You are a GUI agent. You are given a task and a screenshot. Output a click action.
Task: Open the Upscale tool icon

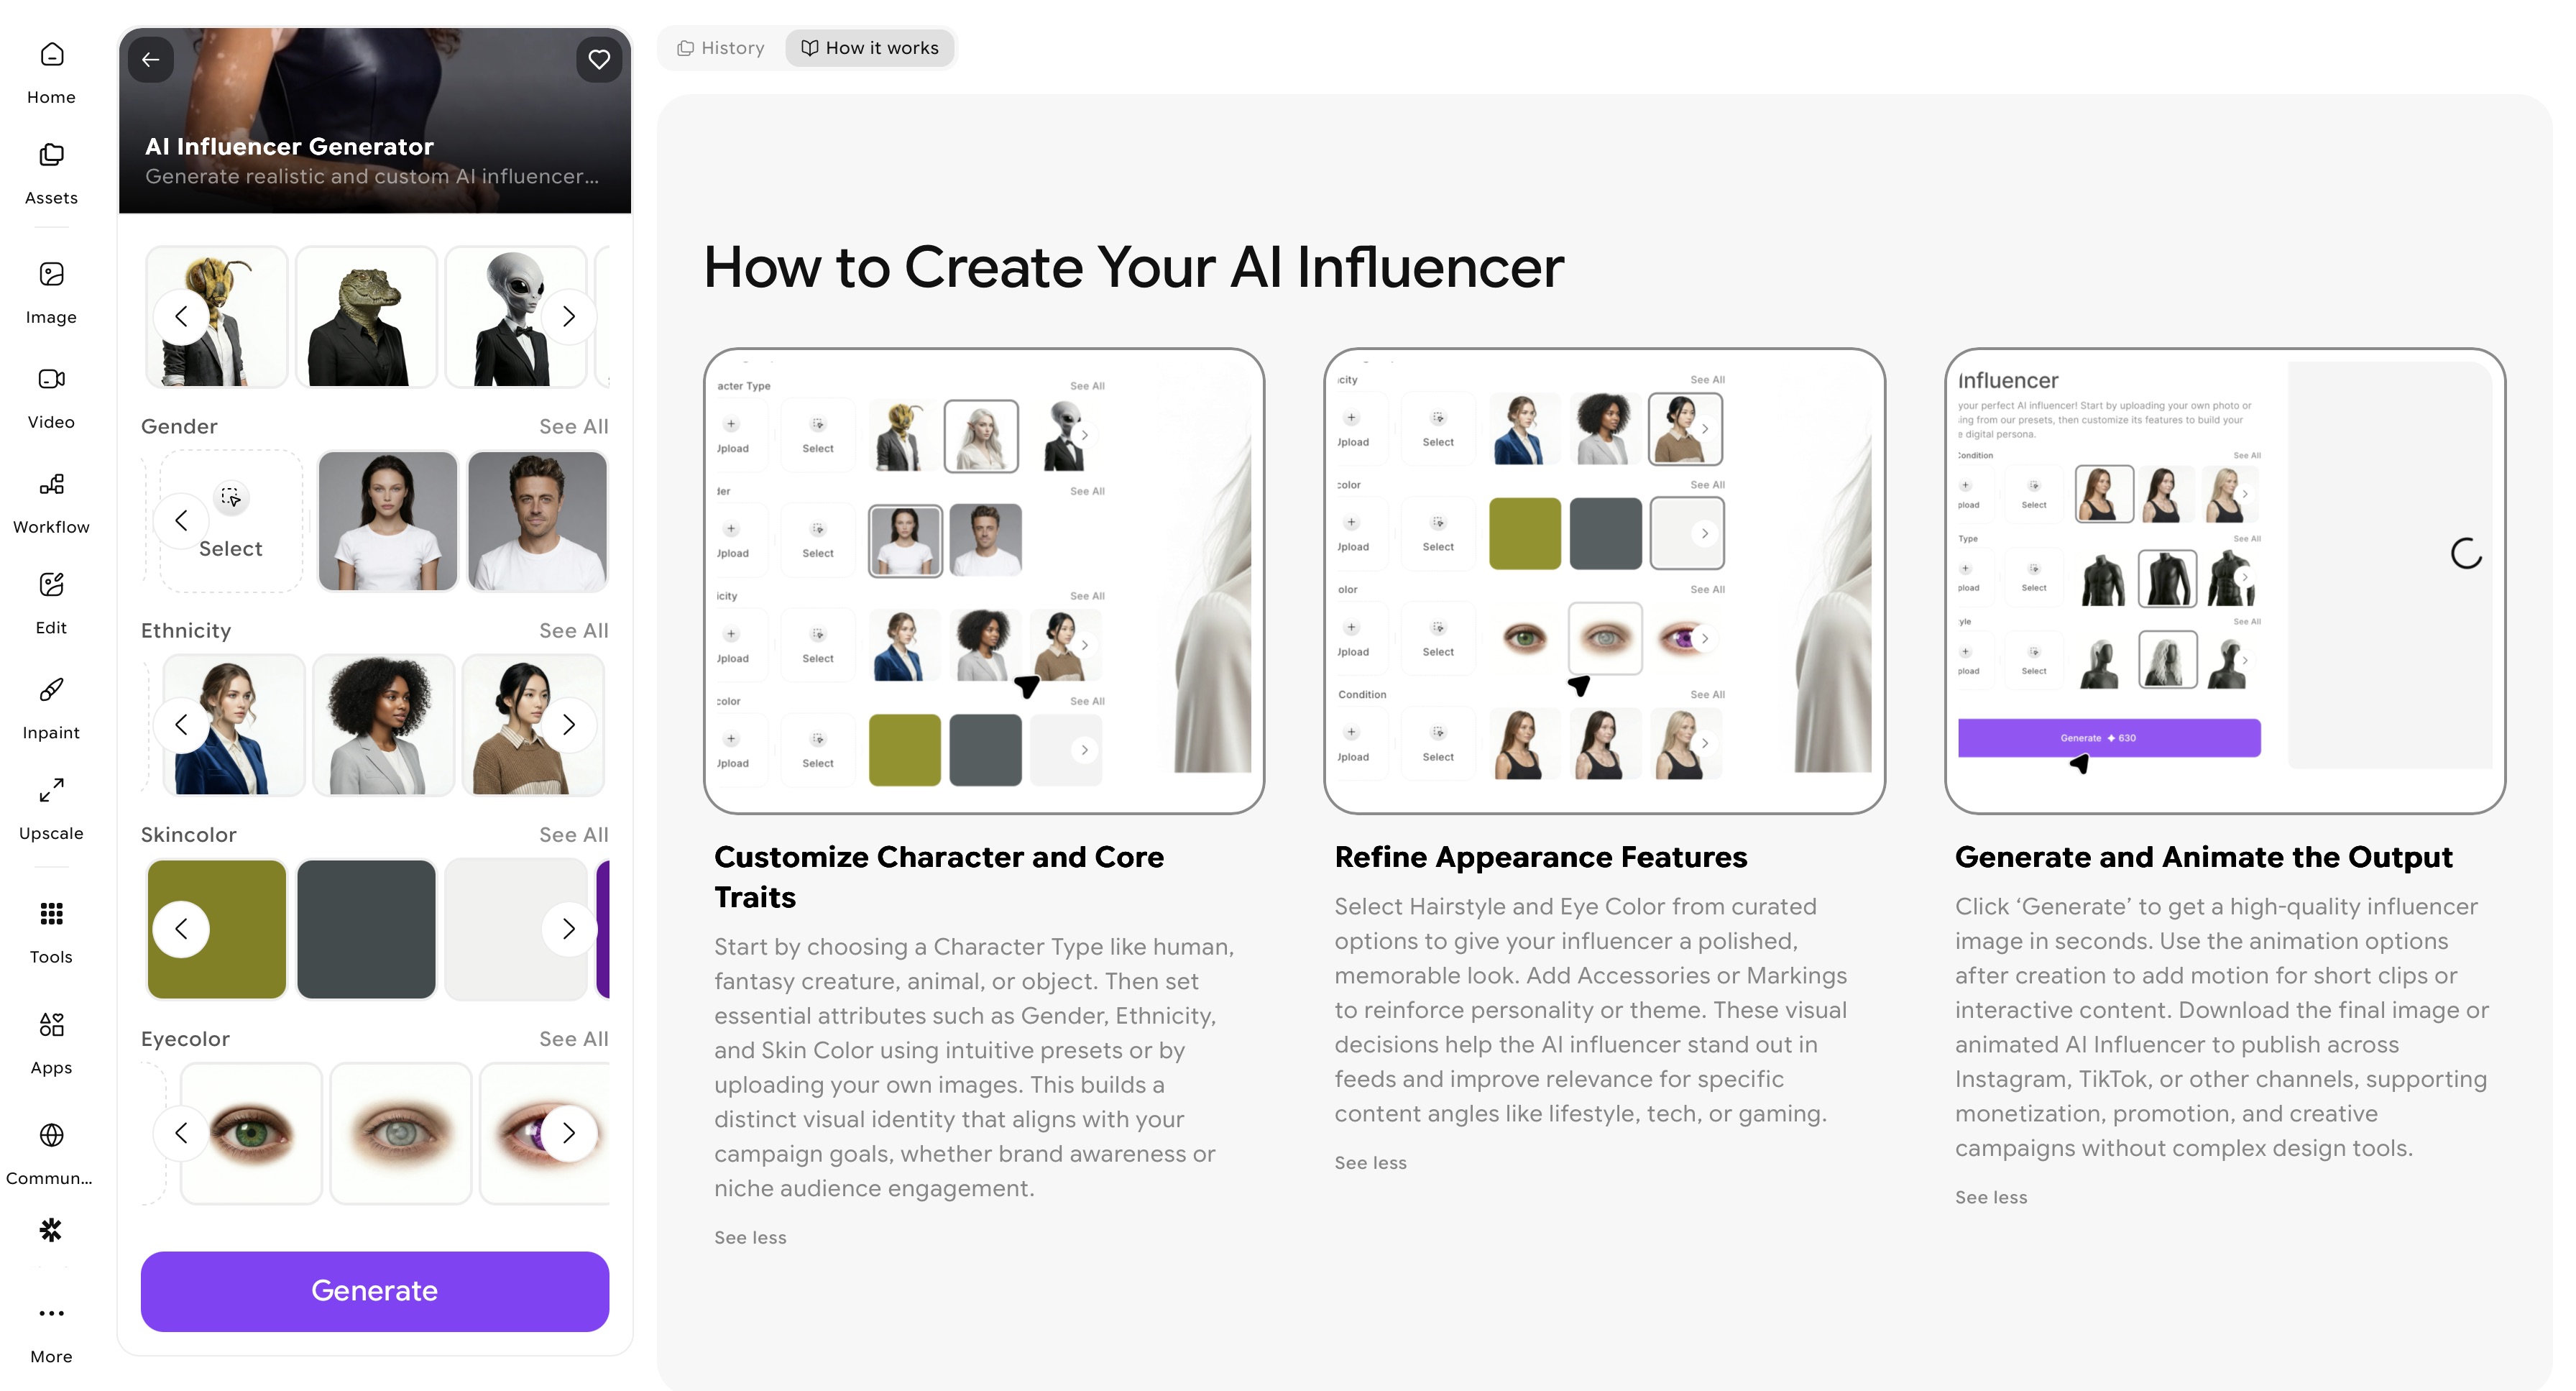coord(51,790)
